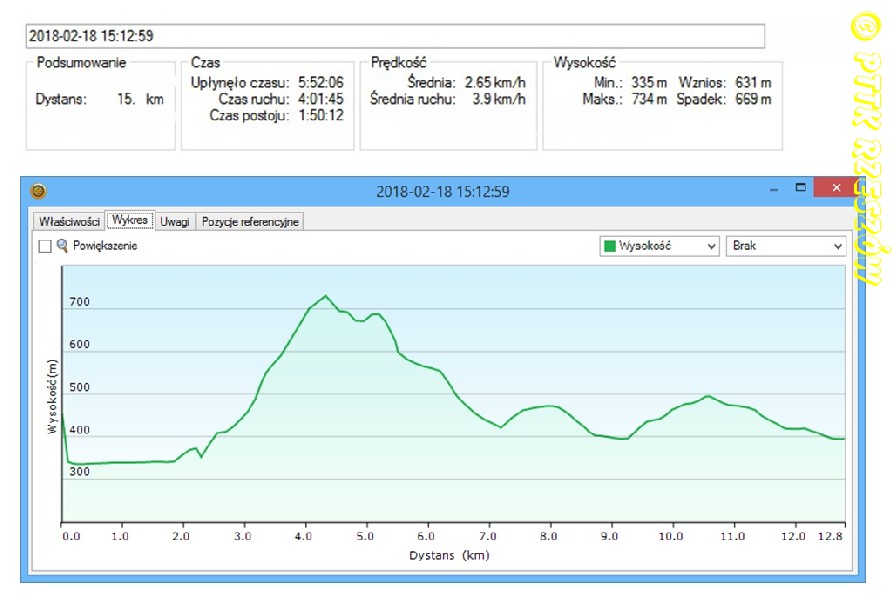The height and width of the screenshot is (600, 894).
Task: Minimize the track details window
Action: click(x=770, y=190)
